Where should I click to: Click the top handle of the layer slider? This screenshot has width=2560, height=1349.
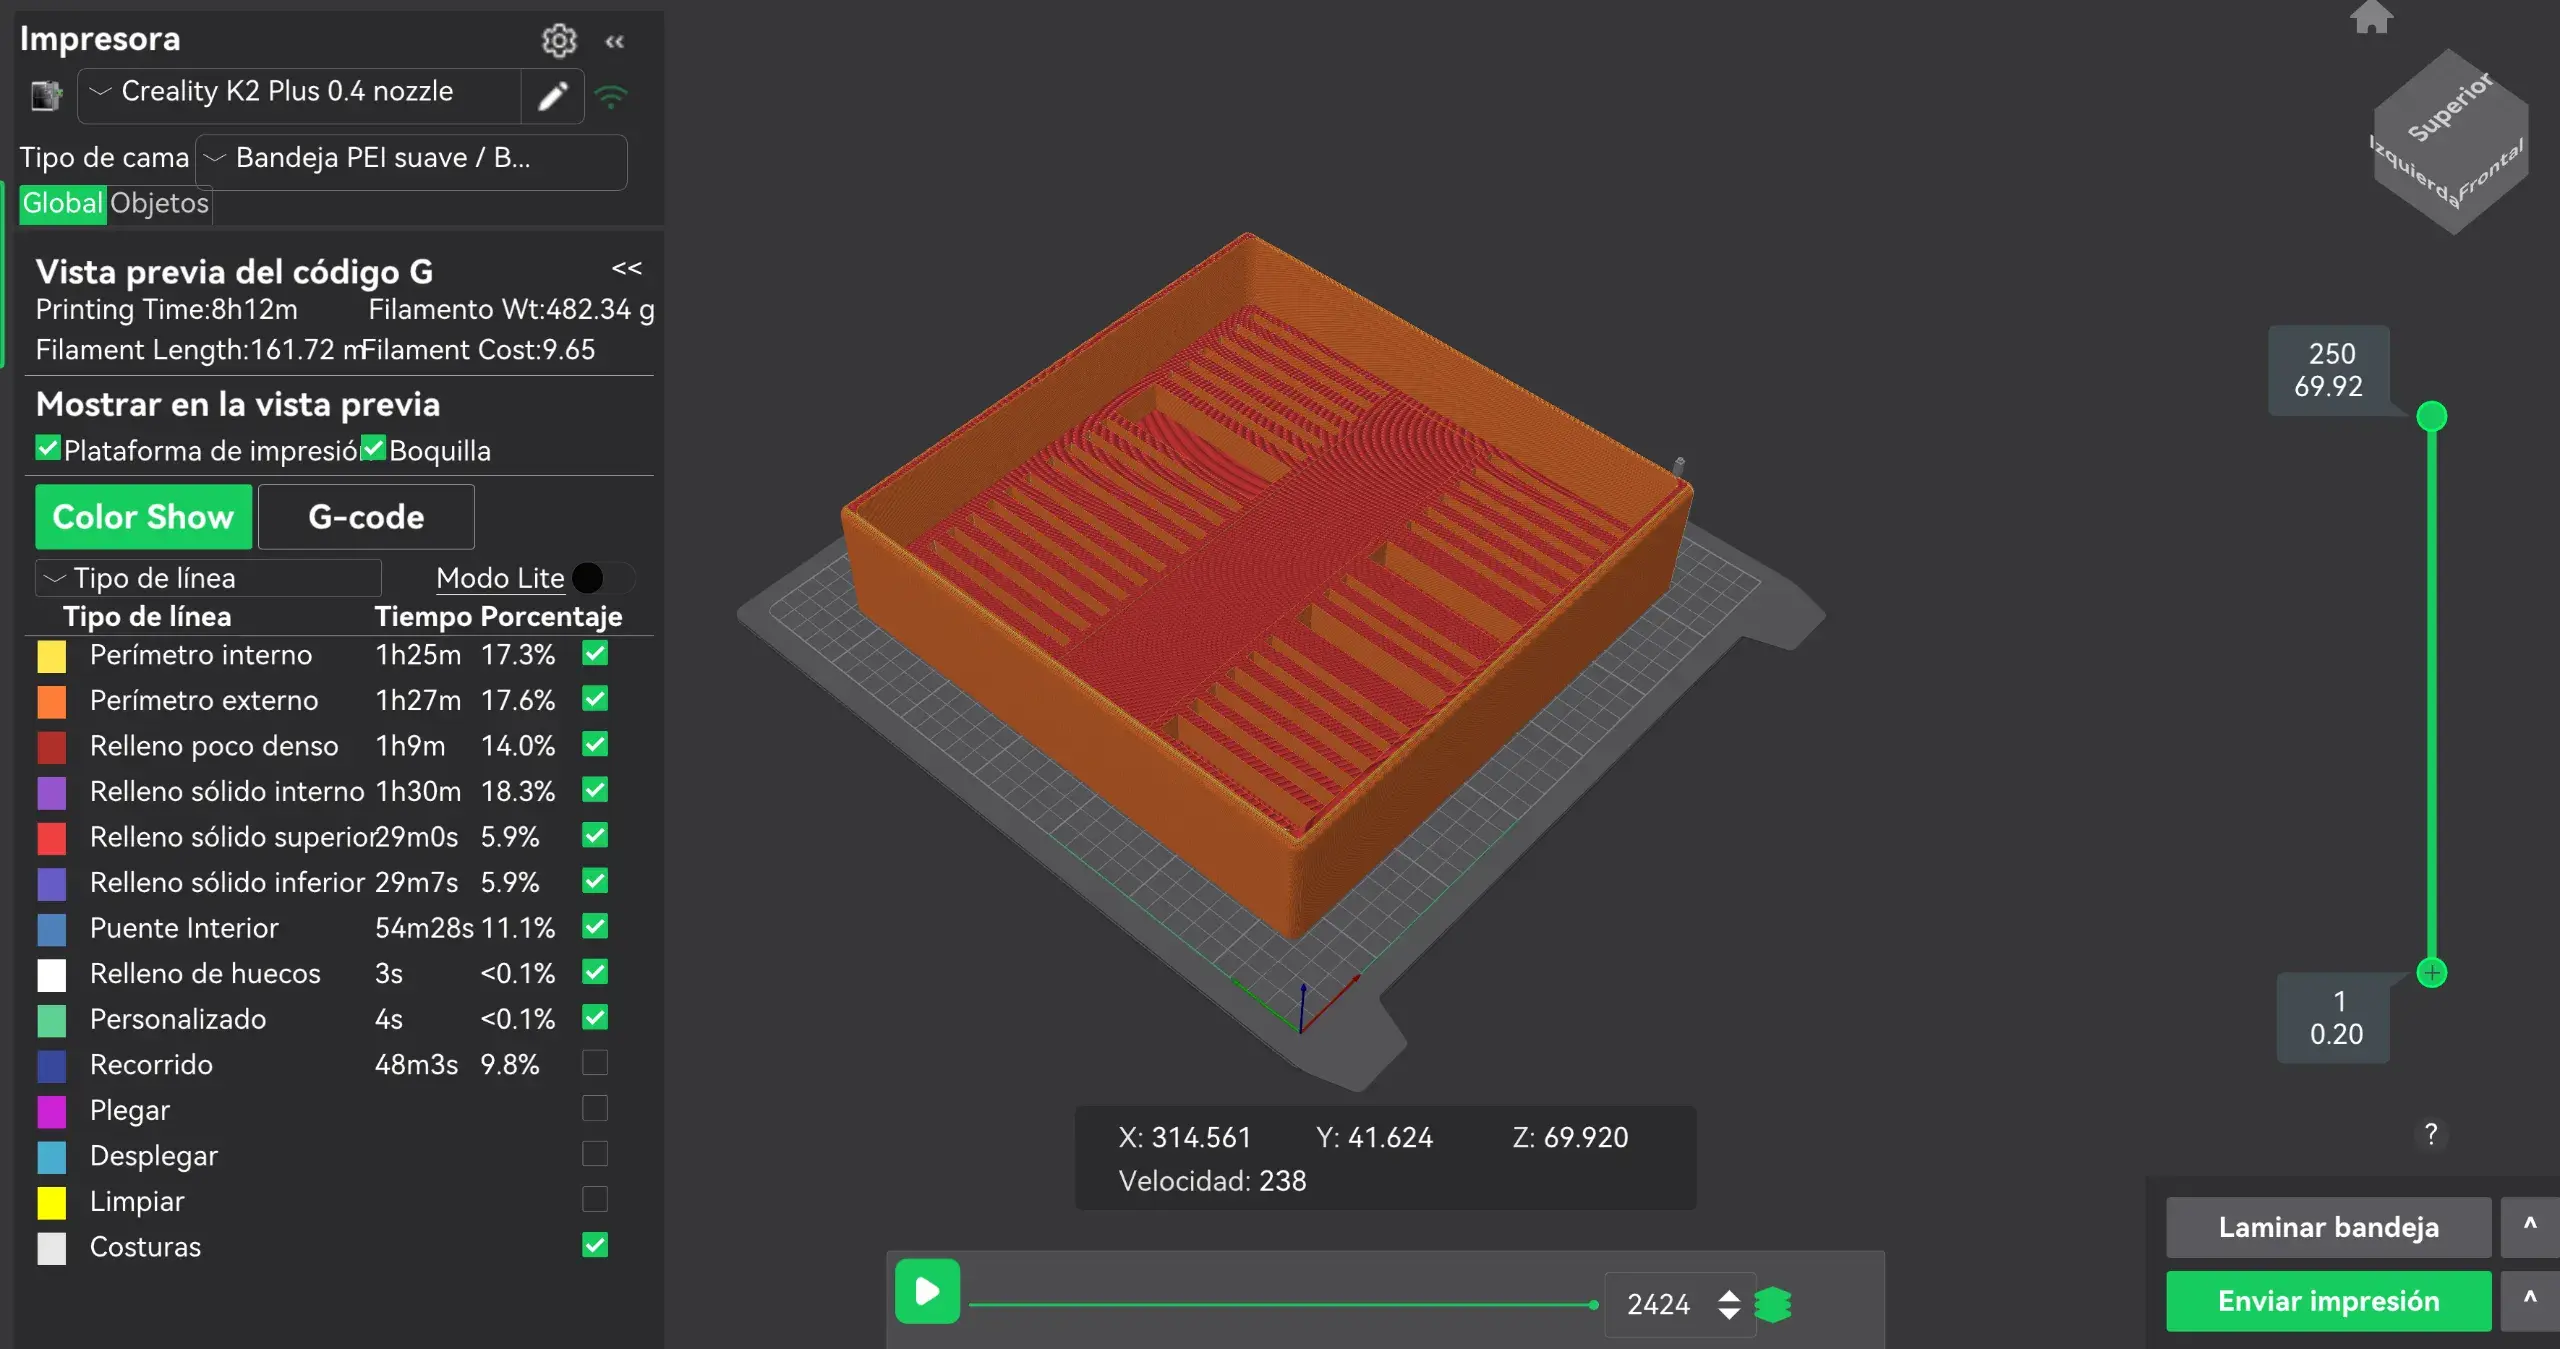2432,416
